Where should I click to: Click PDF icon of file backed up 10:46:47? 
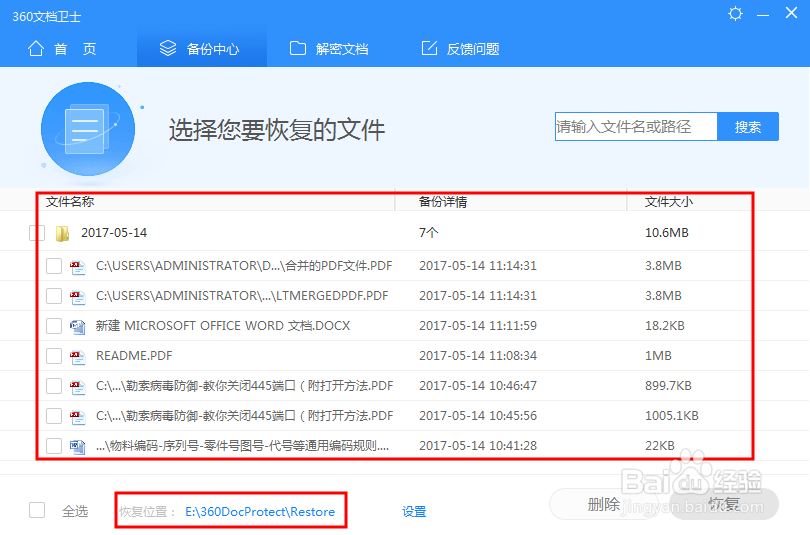pos(77,386)
